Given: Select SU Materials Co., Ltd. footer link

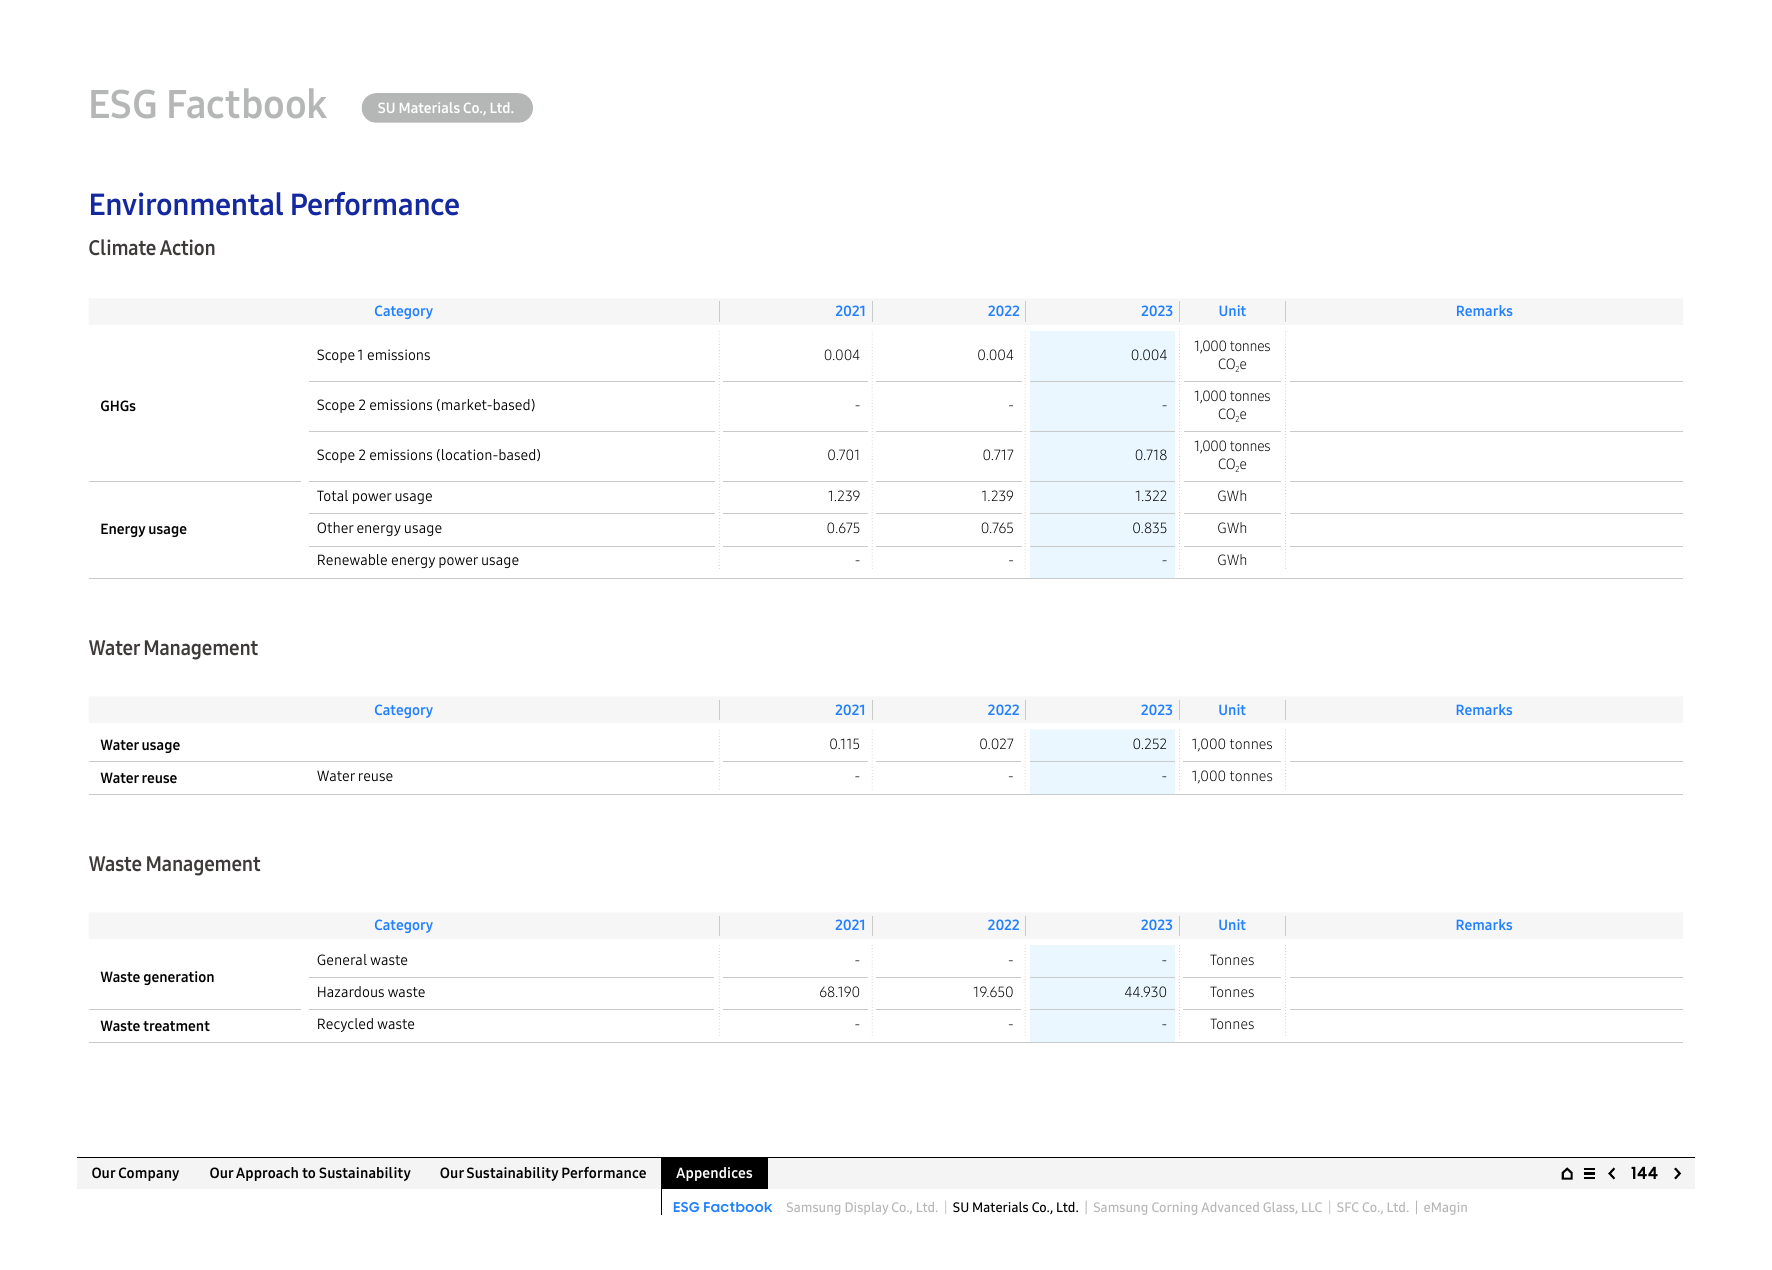Looking at the screenshot, I should pos(1015,1207).
